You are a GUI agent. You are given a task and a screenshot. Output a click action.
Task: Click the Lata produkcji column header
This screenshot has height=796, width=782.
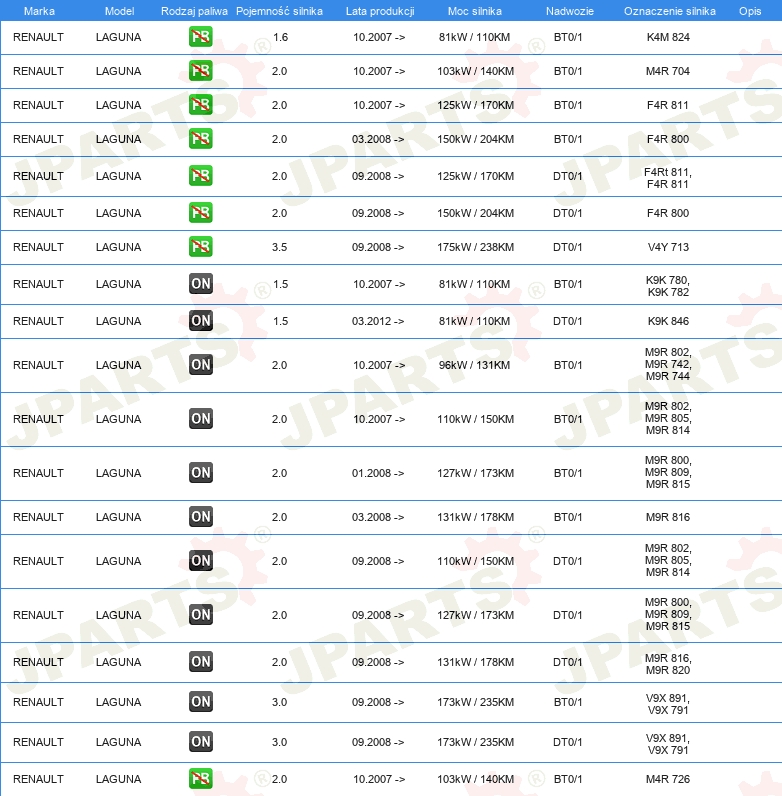click(380, 11)
